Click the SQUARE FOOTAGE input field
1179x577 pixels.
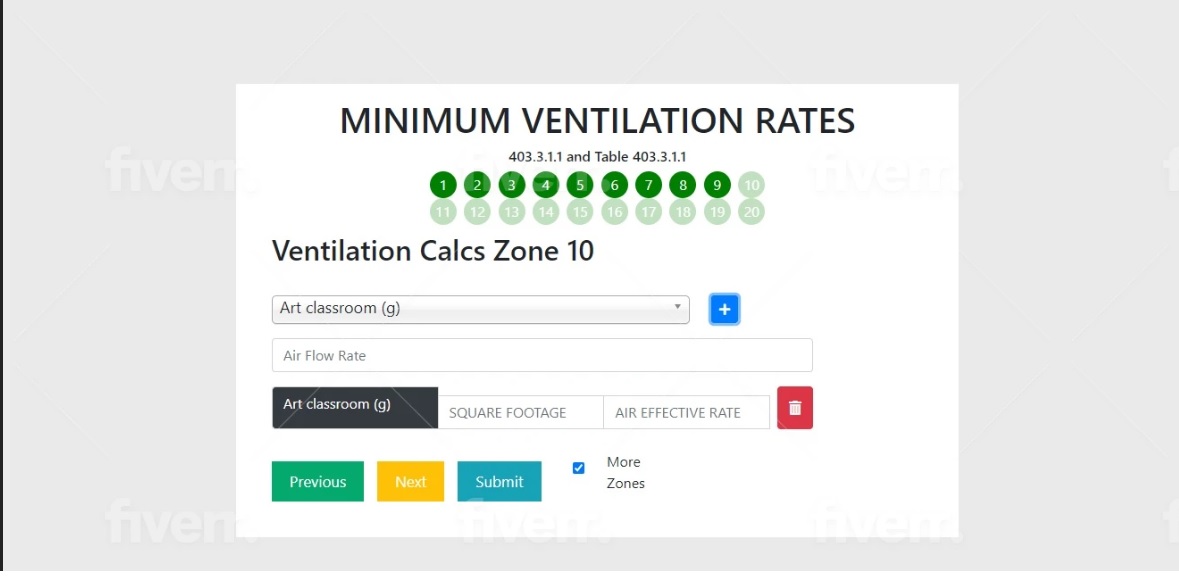[x=520, y=412]
